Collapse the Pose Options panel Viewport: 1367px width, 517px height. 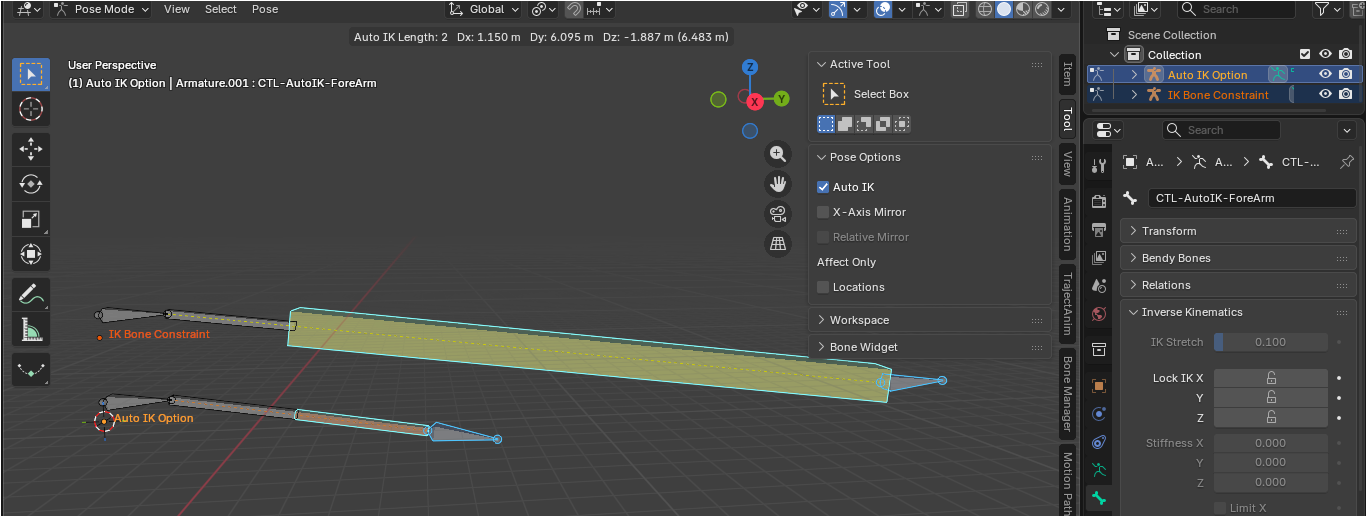(929, 157)
